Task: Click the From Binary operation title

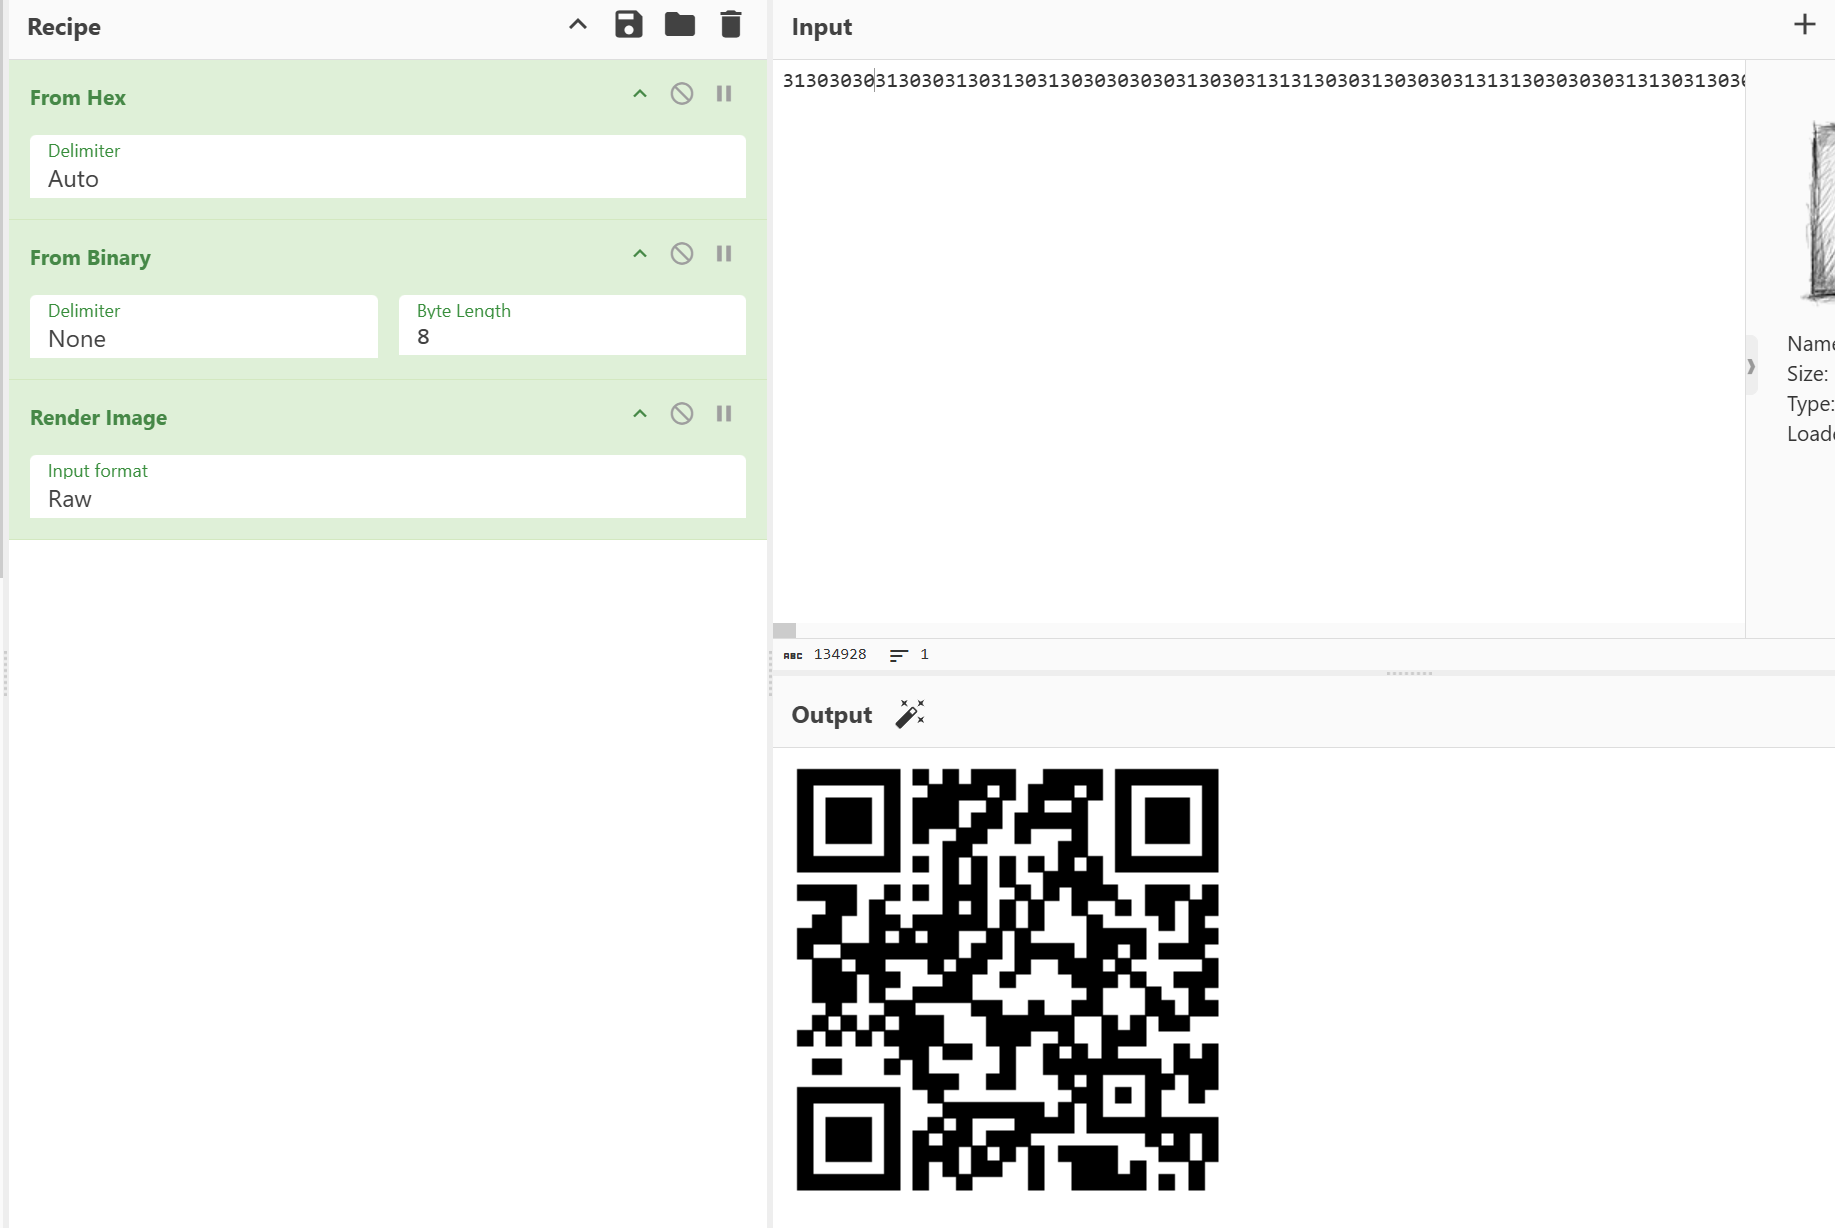Action: [90, 258]
